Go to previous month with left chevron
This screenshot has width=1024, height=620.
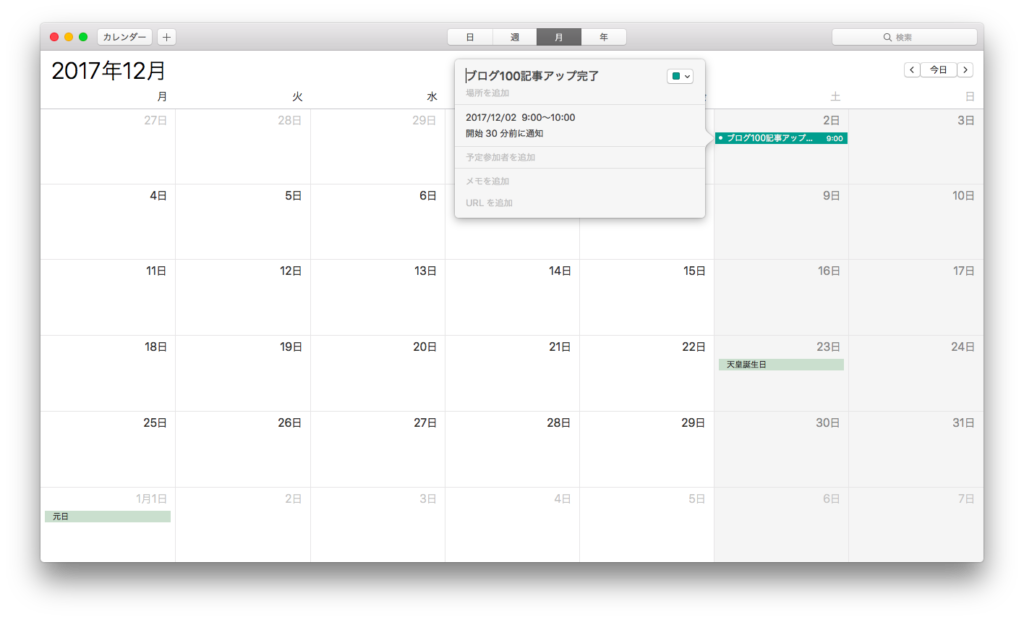click(912, 70)
